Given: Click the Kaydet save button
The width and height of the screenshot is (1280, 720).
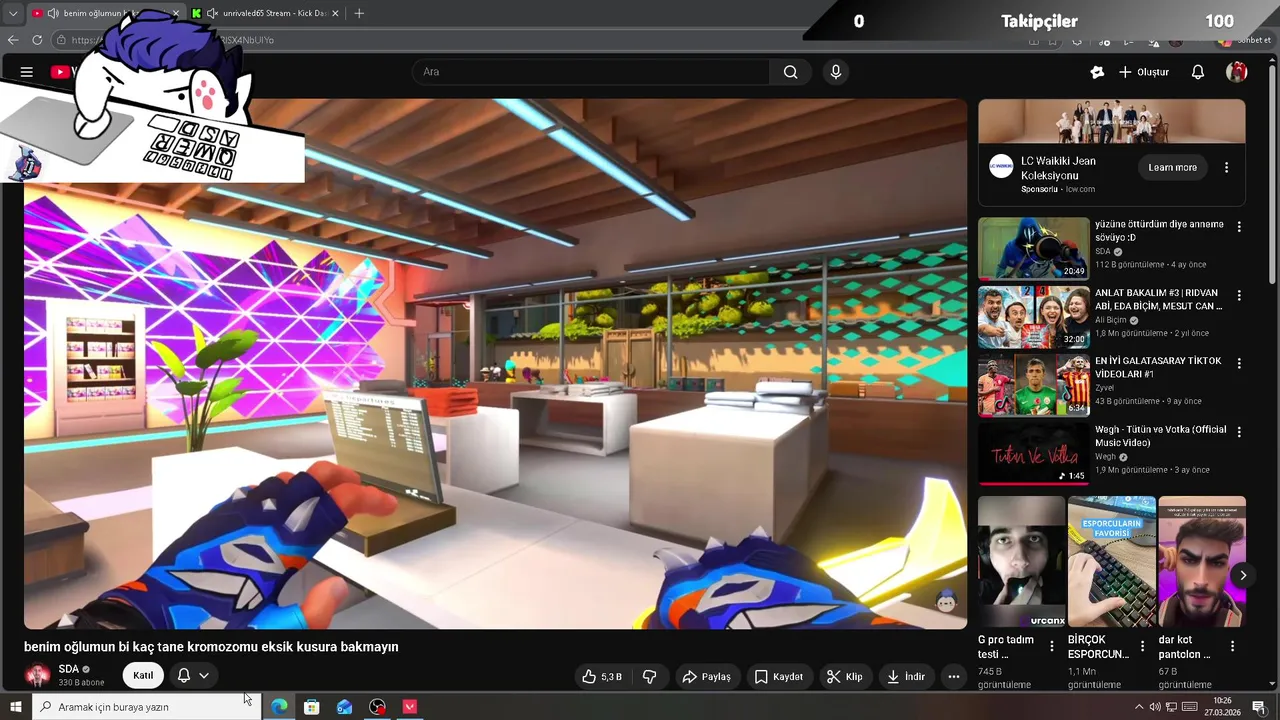Looking at the screenshot, I should coord(779,677).
